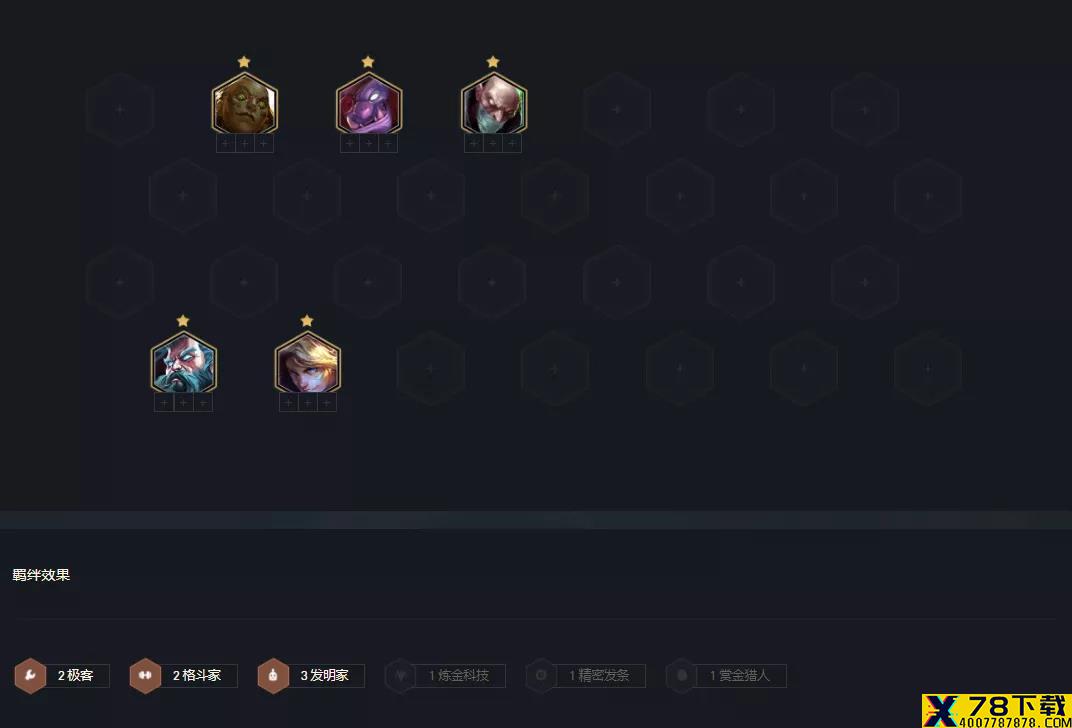Click the empty hex slot left of Illaoi
This screenshot has width=1072, height=728.
click(120, 109)
